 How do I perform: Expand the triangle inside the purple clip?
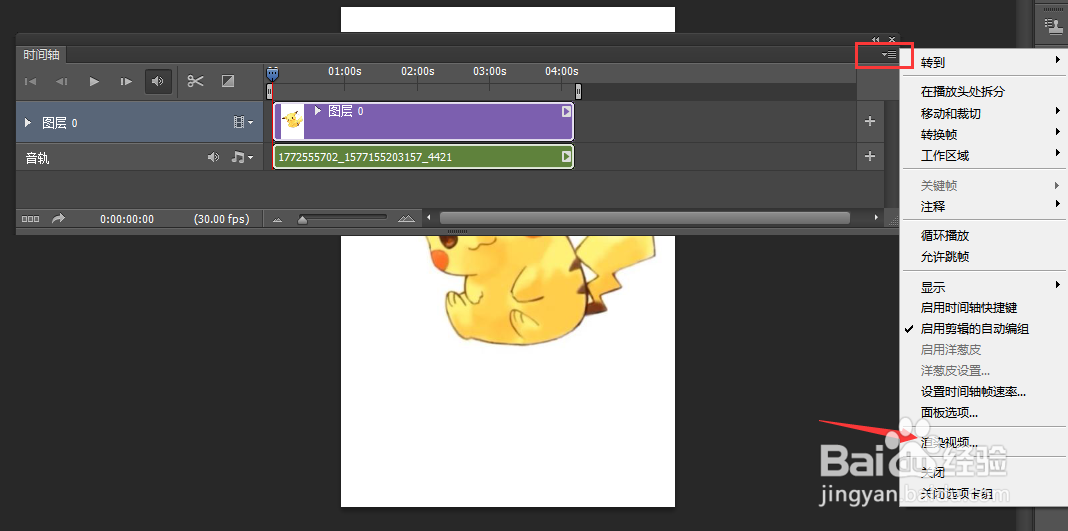pyautogui.click(x=317, y=110)
